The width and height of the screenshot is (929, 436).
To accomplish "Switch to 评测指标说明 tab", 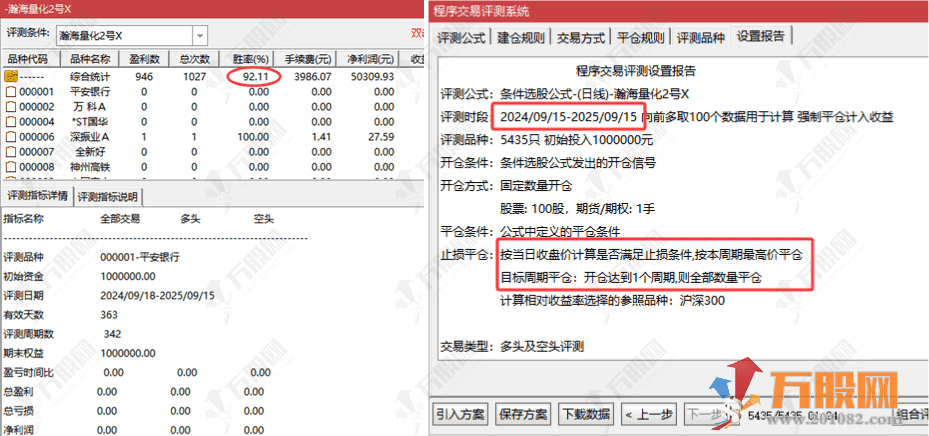I will pos(108,197).
